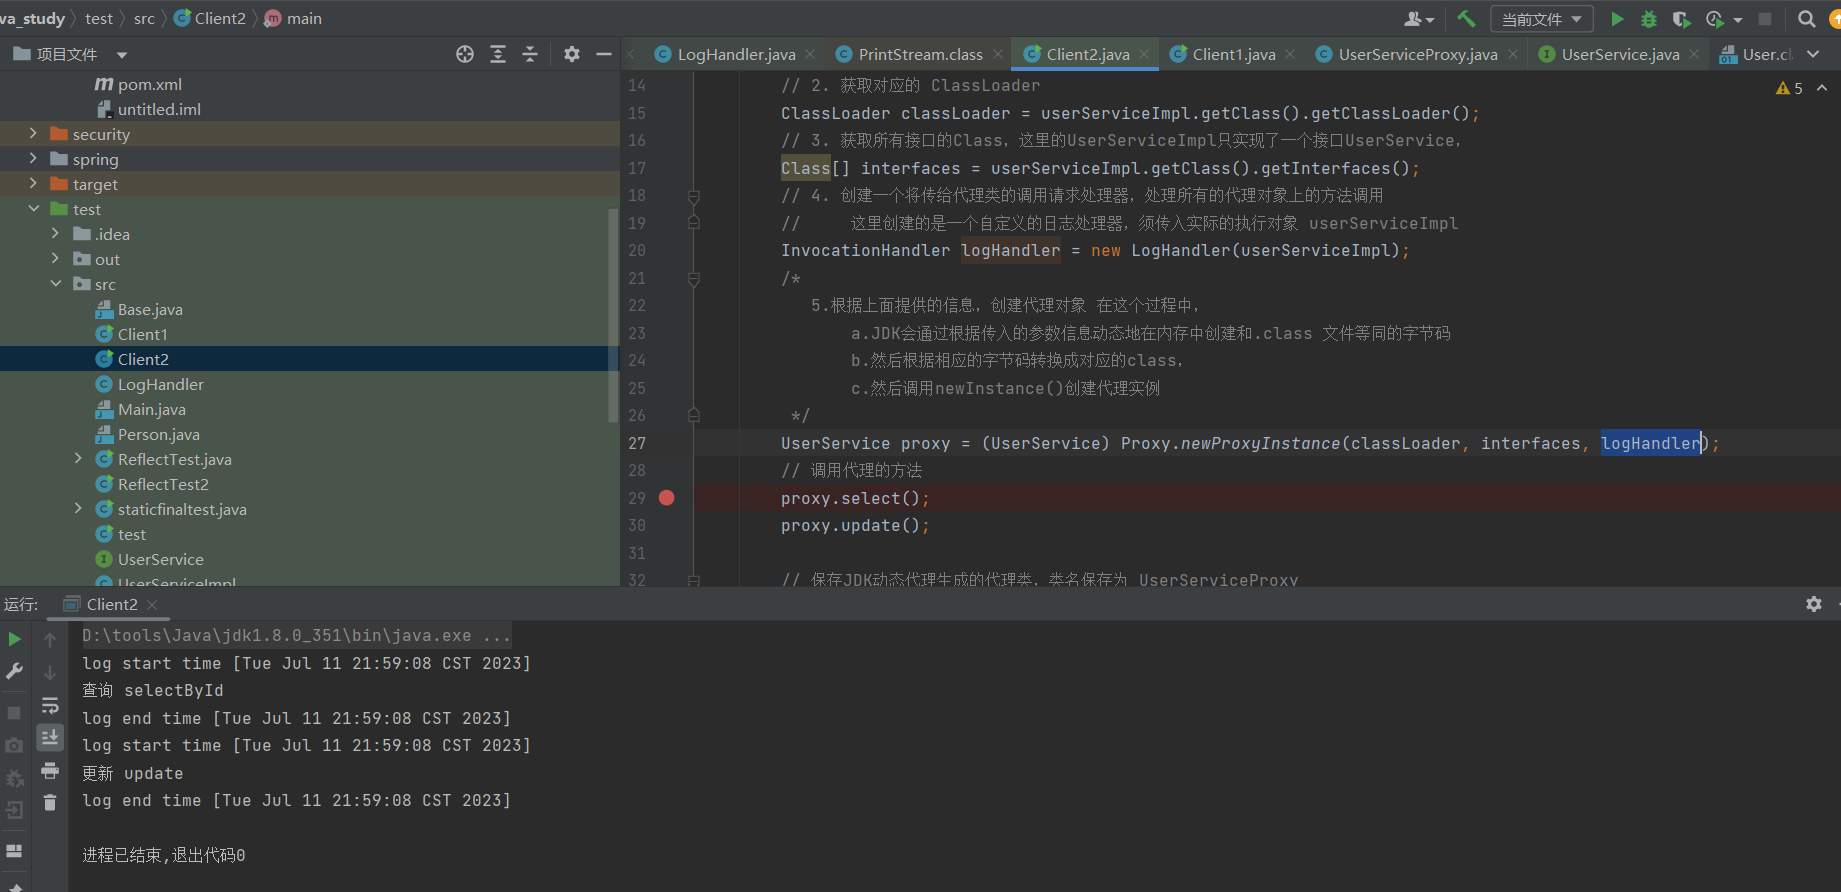Start debugging with the bug icon
The image size is (1841, 892).
[x=1649, y=18]
